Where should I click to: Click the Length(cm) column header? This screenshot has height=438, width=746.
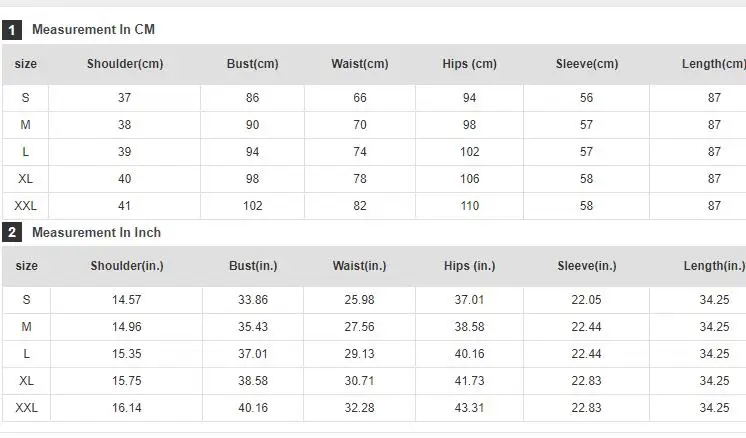tap(713, 64)
